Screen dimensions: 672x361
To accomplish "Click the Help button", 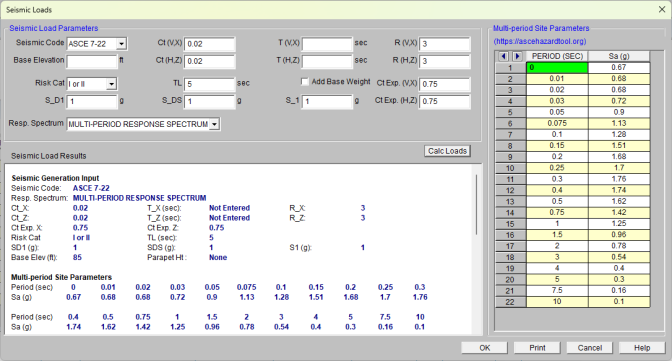I will (642, 348).
